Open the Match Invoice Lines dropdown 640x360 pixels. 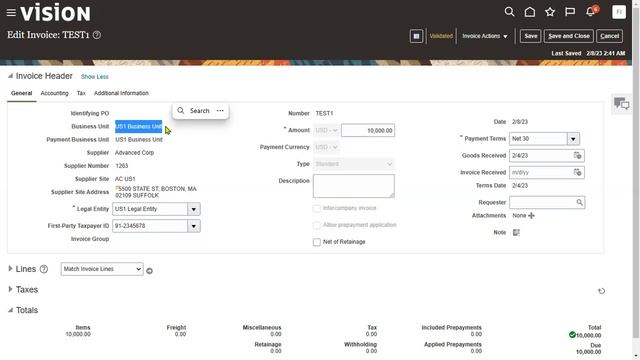[x=102, y=269]
